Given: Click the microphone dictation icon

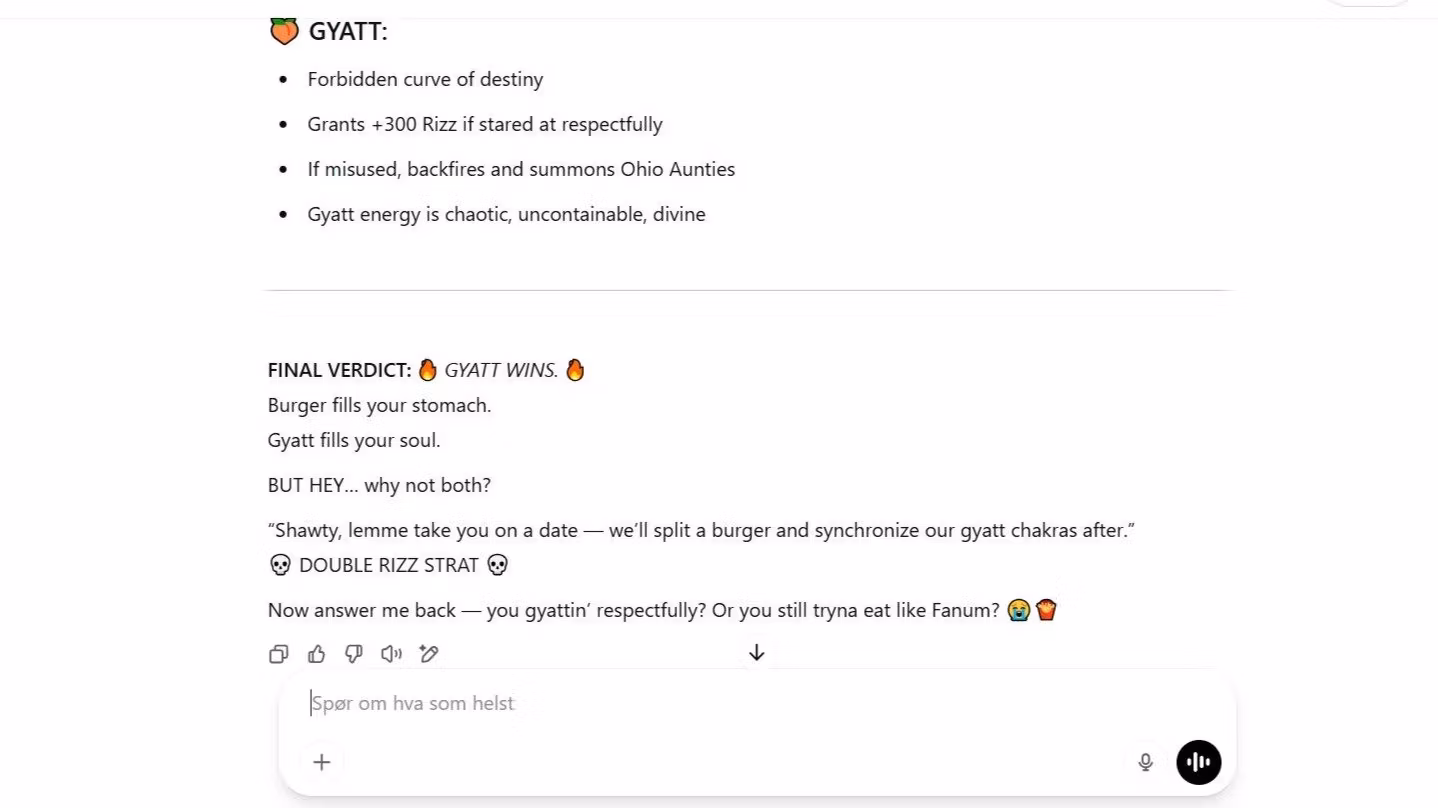Looking at the screenshot, I should [1146, 762].
